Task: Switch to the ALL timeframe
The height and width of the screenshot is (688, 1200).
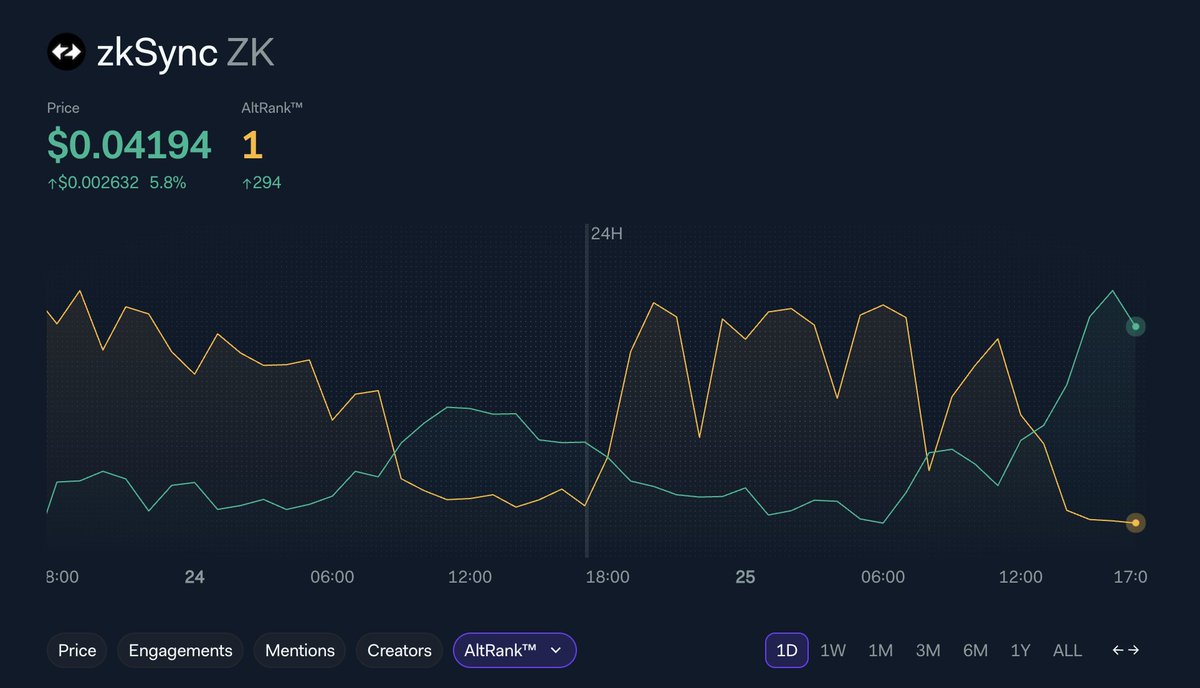Action: [x=1067, y=650]
